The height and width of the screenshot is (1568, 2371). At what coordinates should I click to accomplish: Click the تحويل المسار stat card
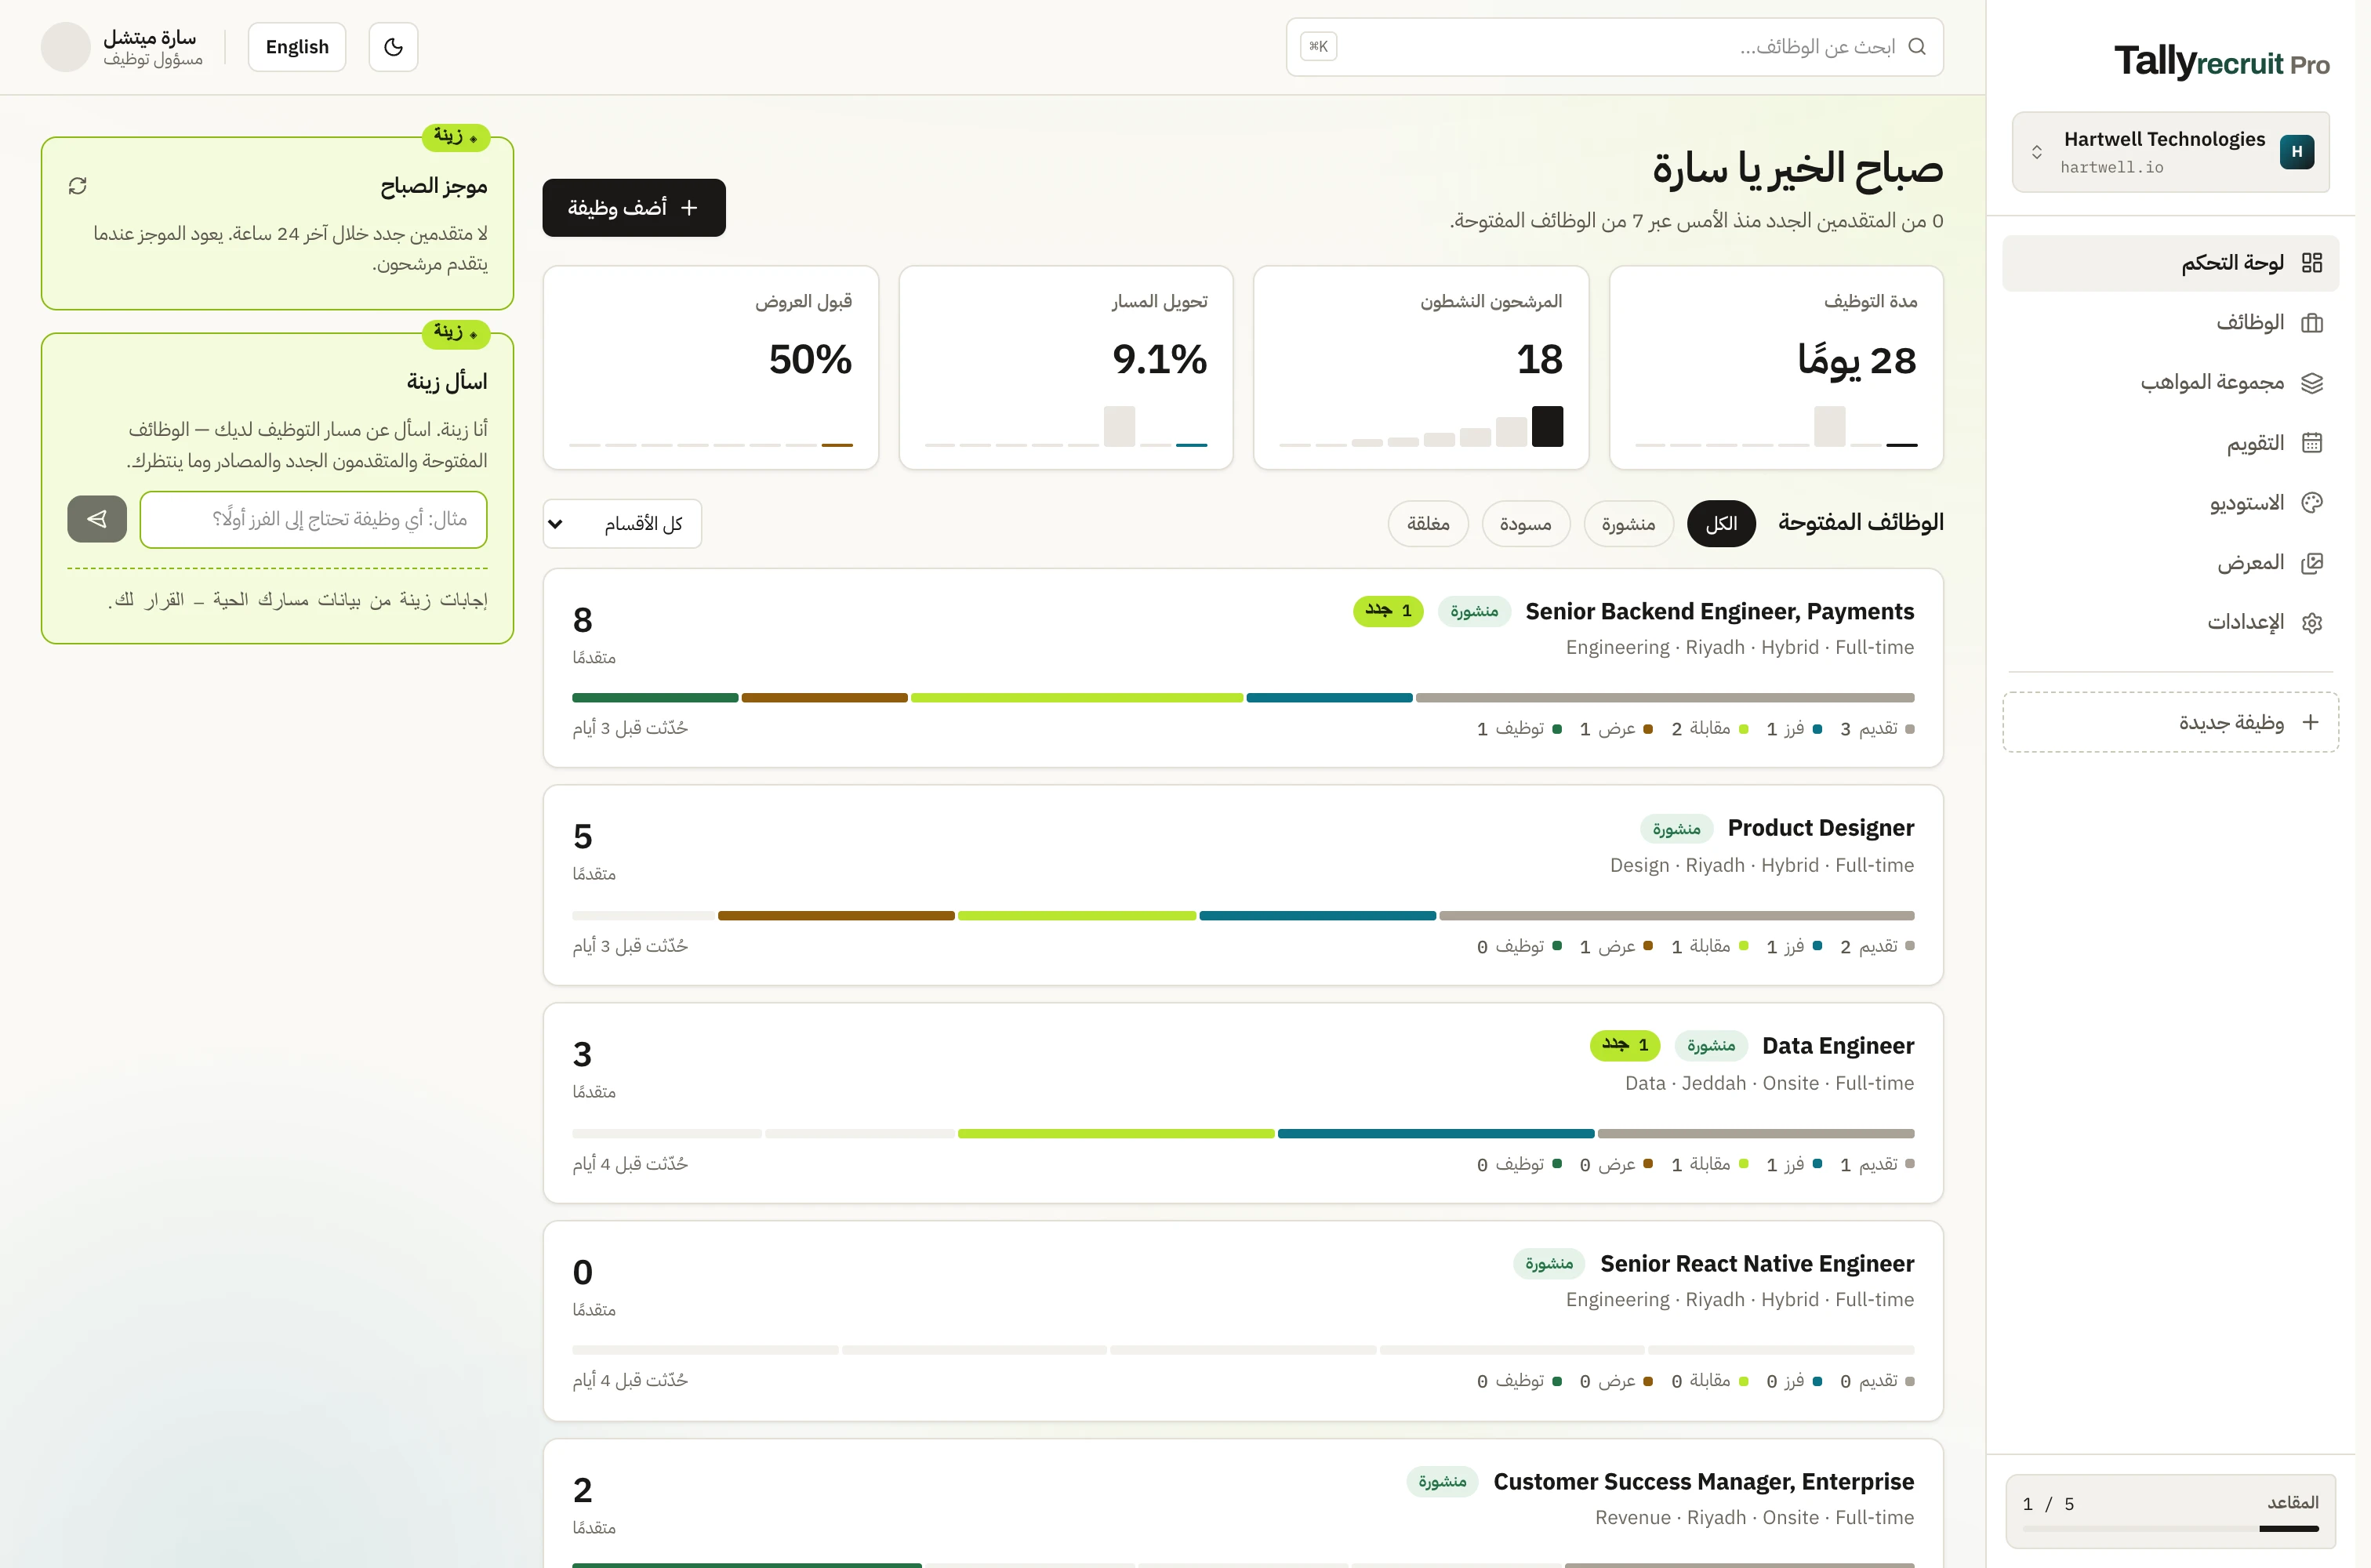1066,367
